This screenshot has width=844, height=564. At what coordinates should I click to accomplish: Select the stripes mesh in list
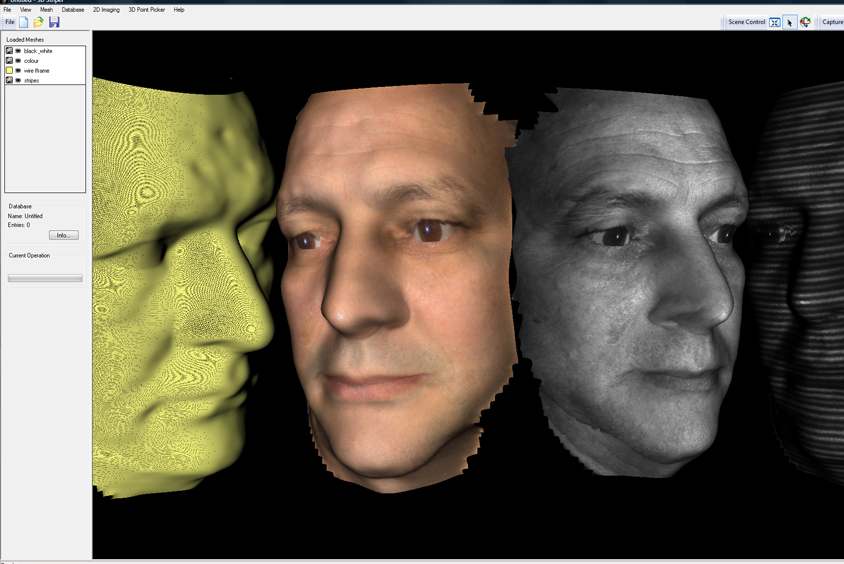(x=32, y=81)
